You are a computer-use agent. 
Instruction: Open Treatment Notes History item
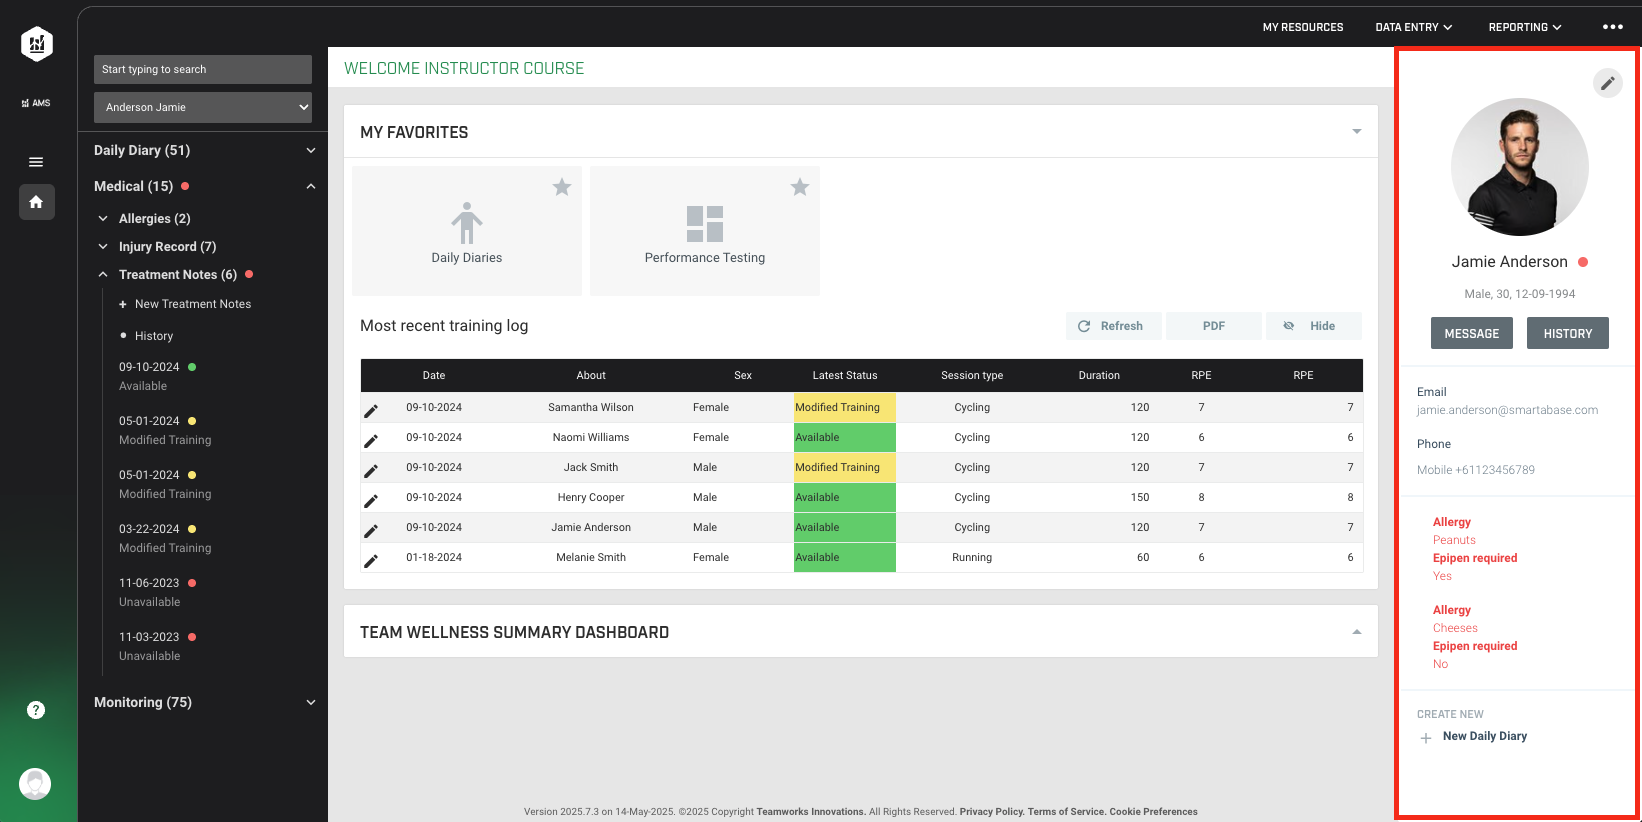[x=154, y=336]
